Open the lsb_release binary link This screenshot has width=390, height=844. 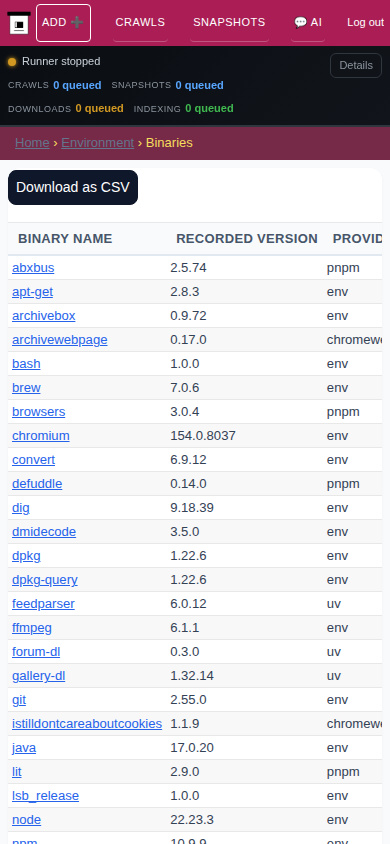(x=46, y=796)
